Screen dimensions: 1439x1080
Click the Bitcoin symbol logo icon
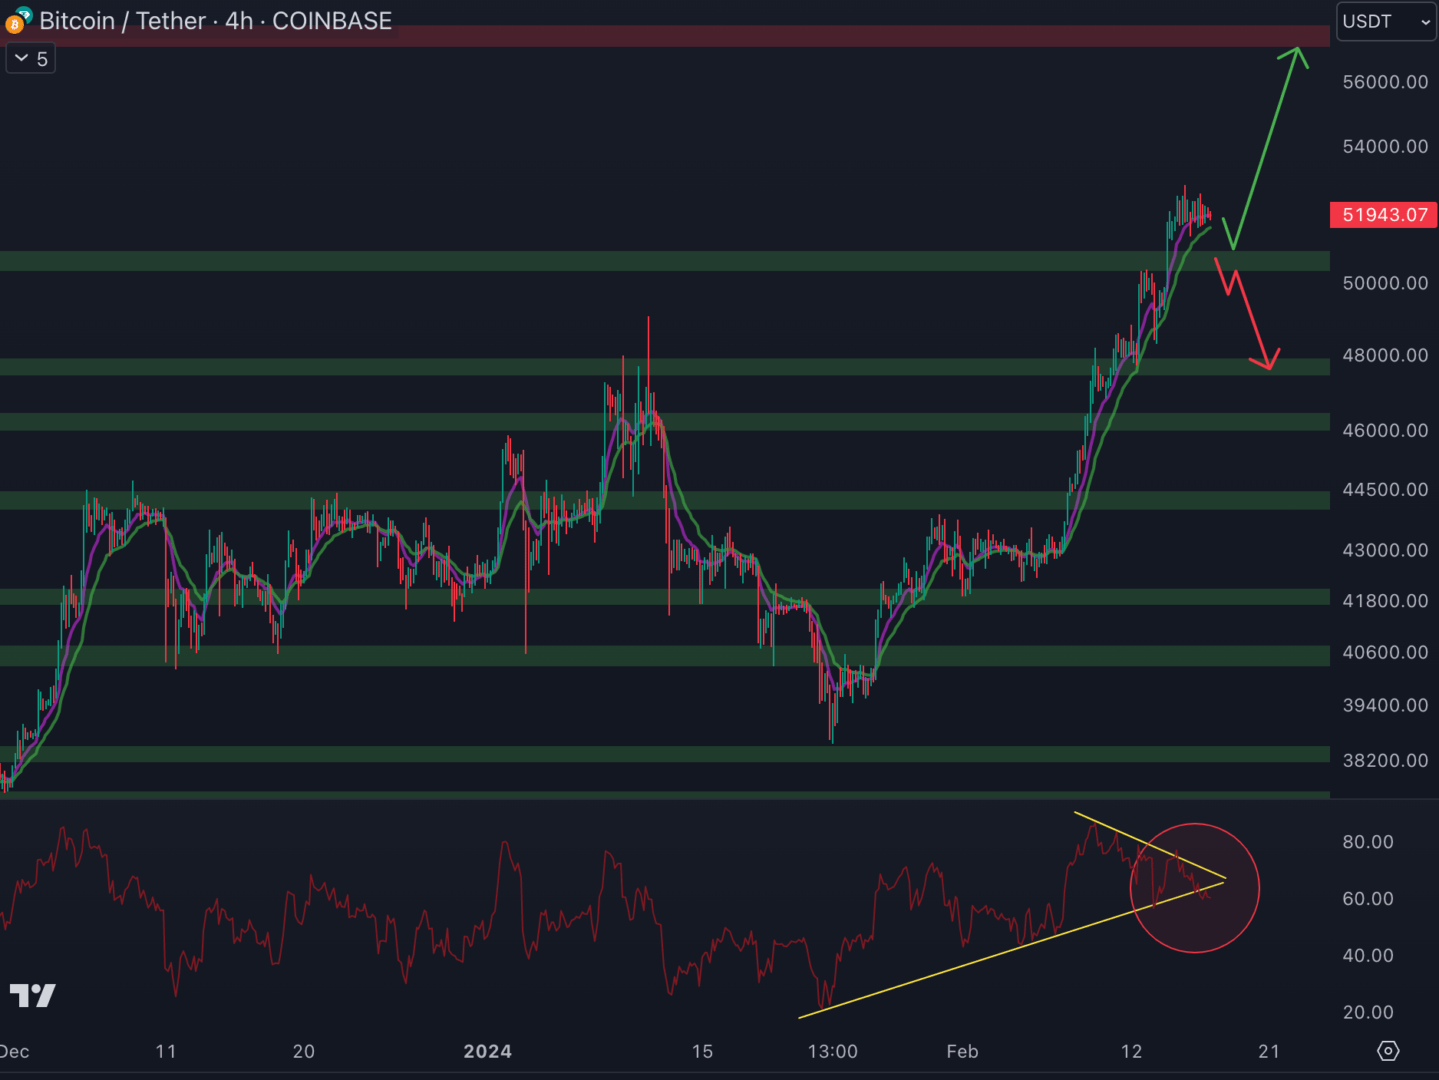[17, 21]
